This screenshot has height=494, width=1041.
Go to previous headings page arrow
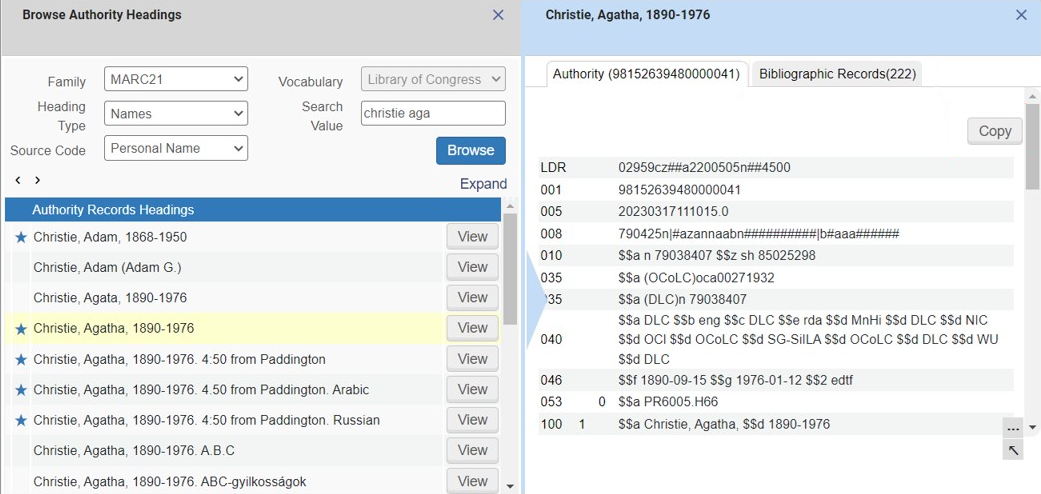pos(18,180)
